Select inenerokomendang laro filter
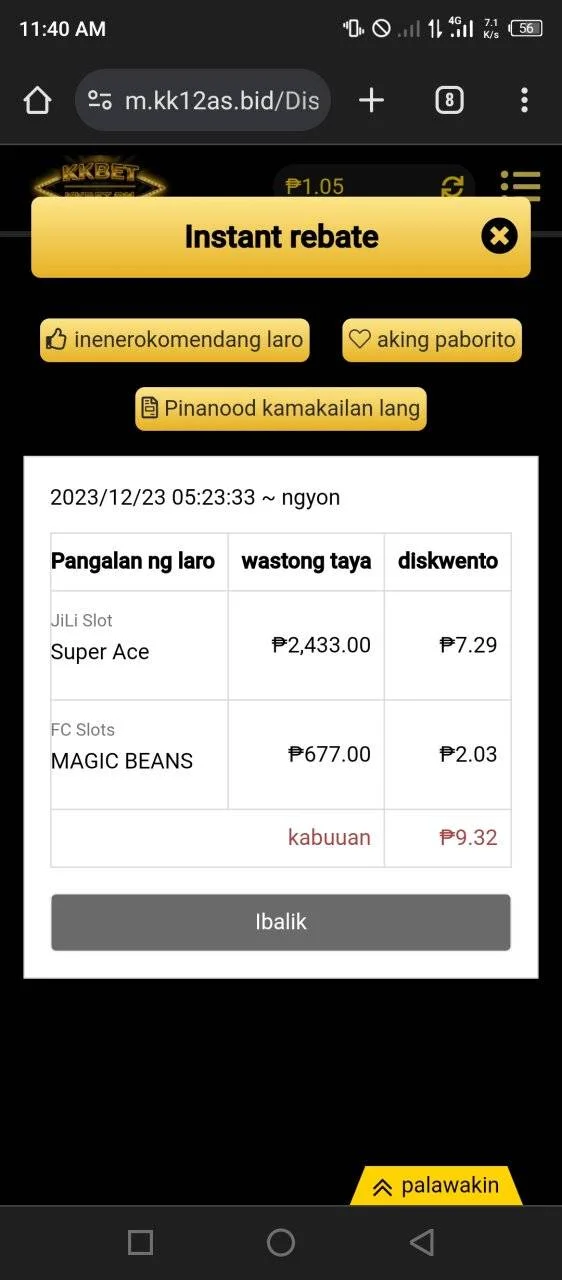This screenshot has height=1280, width=562. [x=175, y=340]
